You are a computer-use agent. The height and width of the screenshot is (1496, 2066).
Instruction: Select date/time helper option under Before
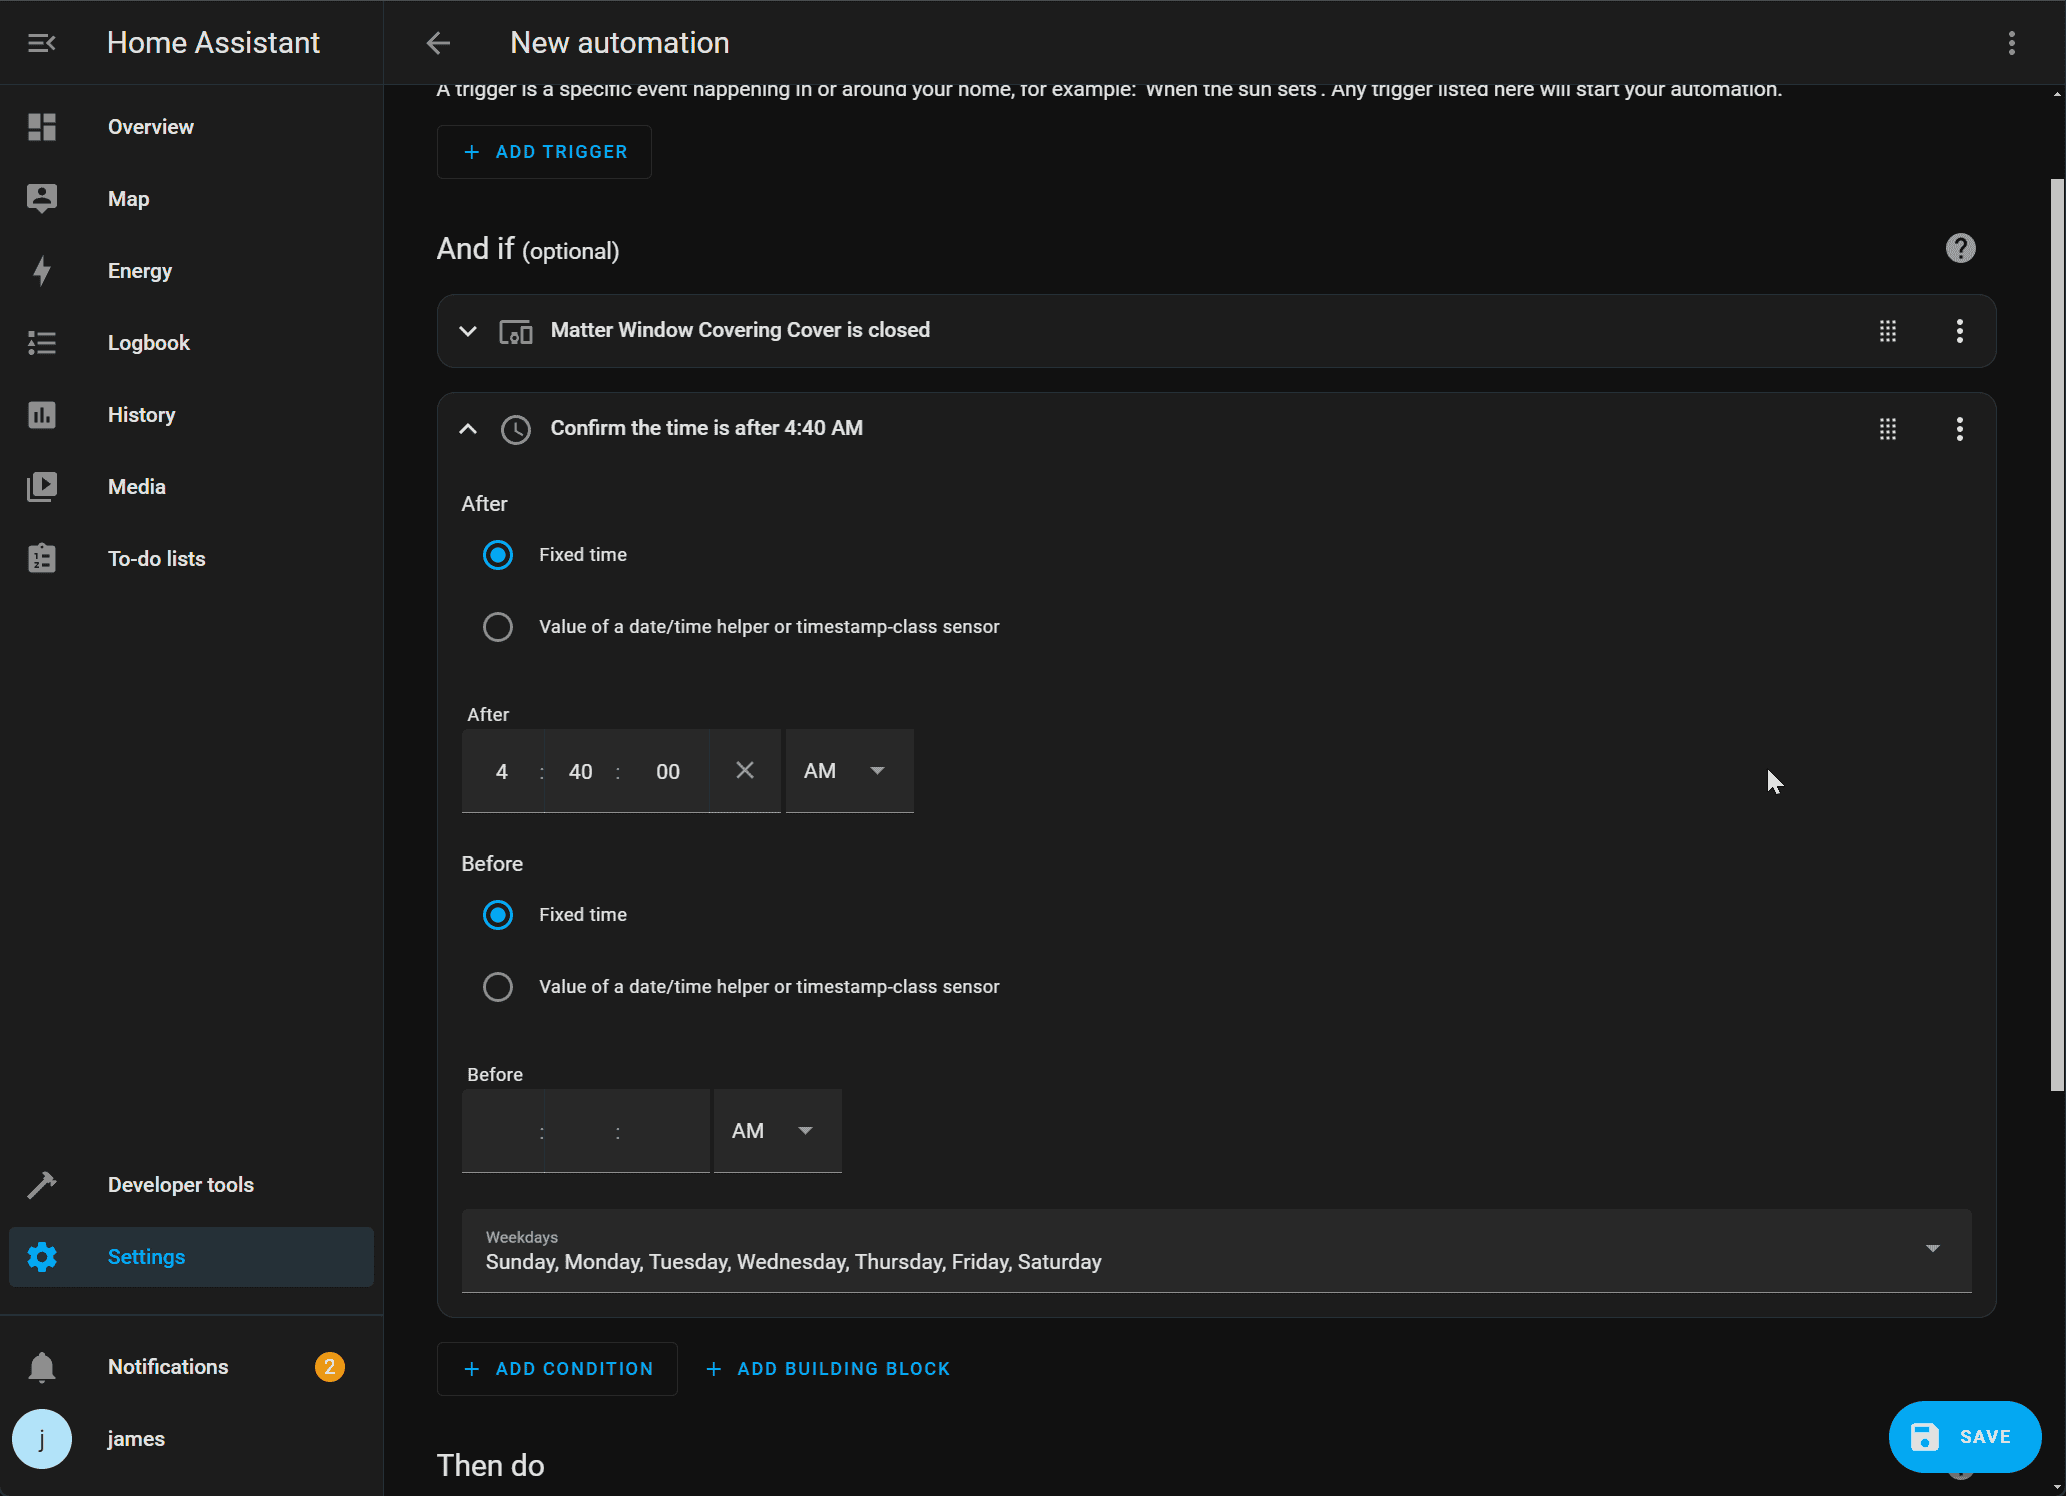pos(498,987)
